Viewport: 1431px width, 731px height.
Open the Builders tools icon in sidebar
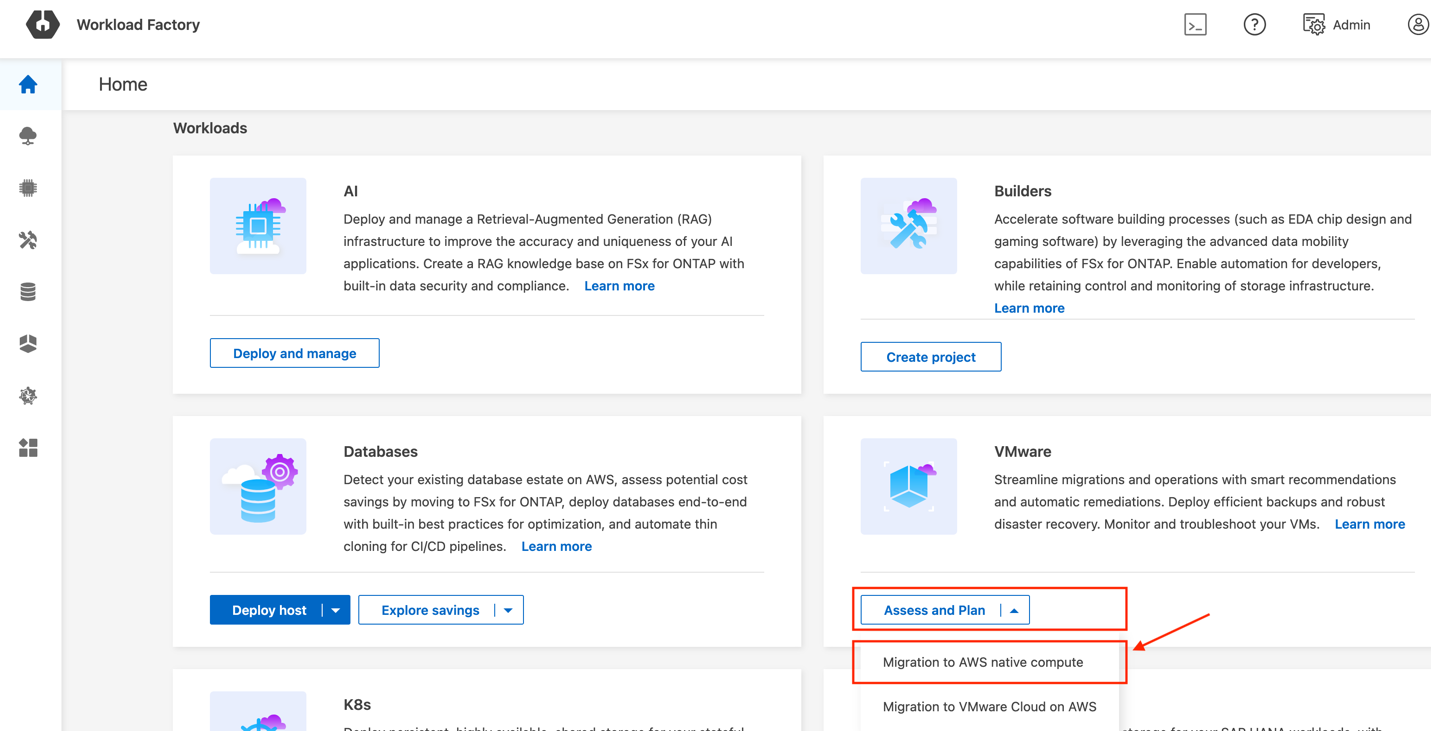click(x=28, y=240)
